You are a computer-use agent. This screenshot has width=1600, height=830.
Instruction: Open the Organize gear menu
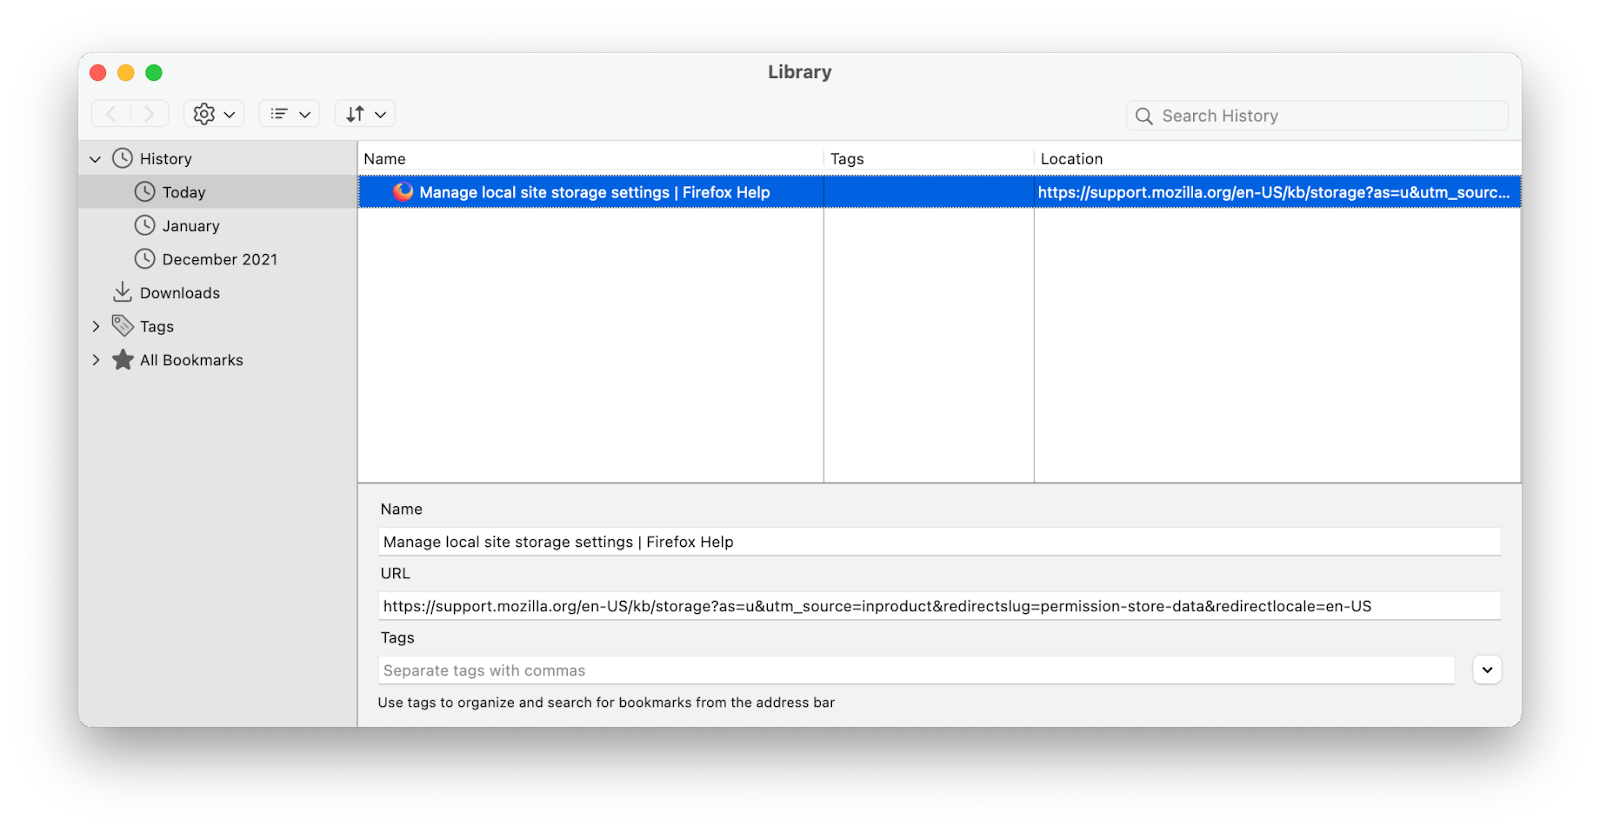(214, 114)
